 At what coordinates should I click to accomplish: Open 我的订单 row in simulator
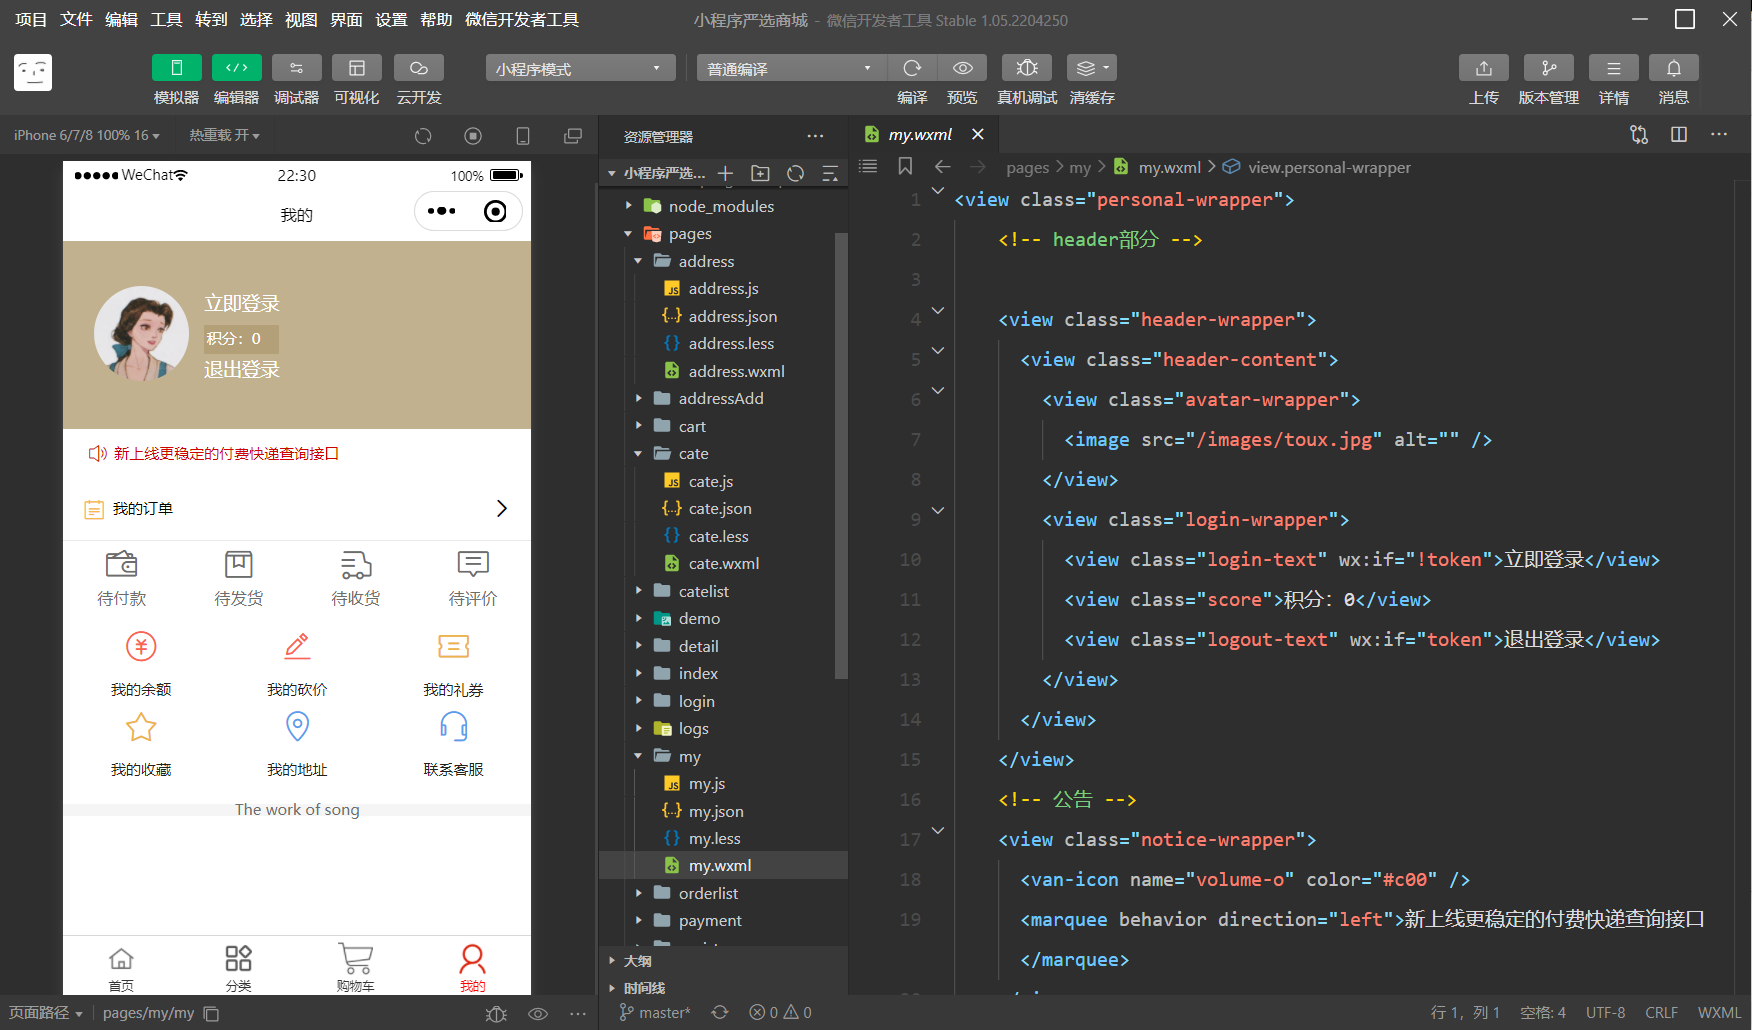[x=297, y=509]
